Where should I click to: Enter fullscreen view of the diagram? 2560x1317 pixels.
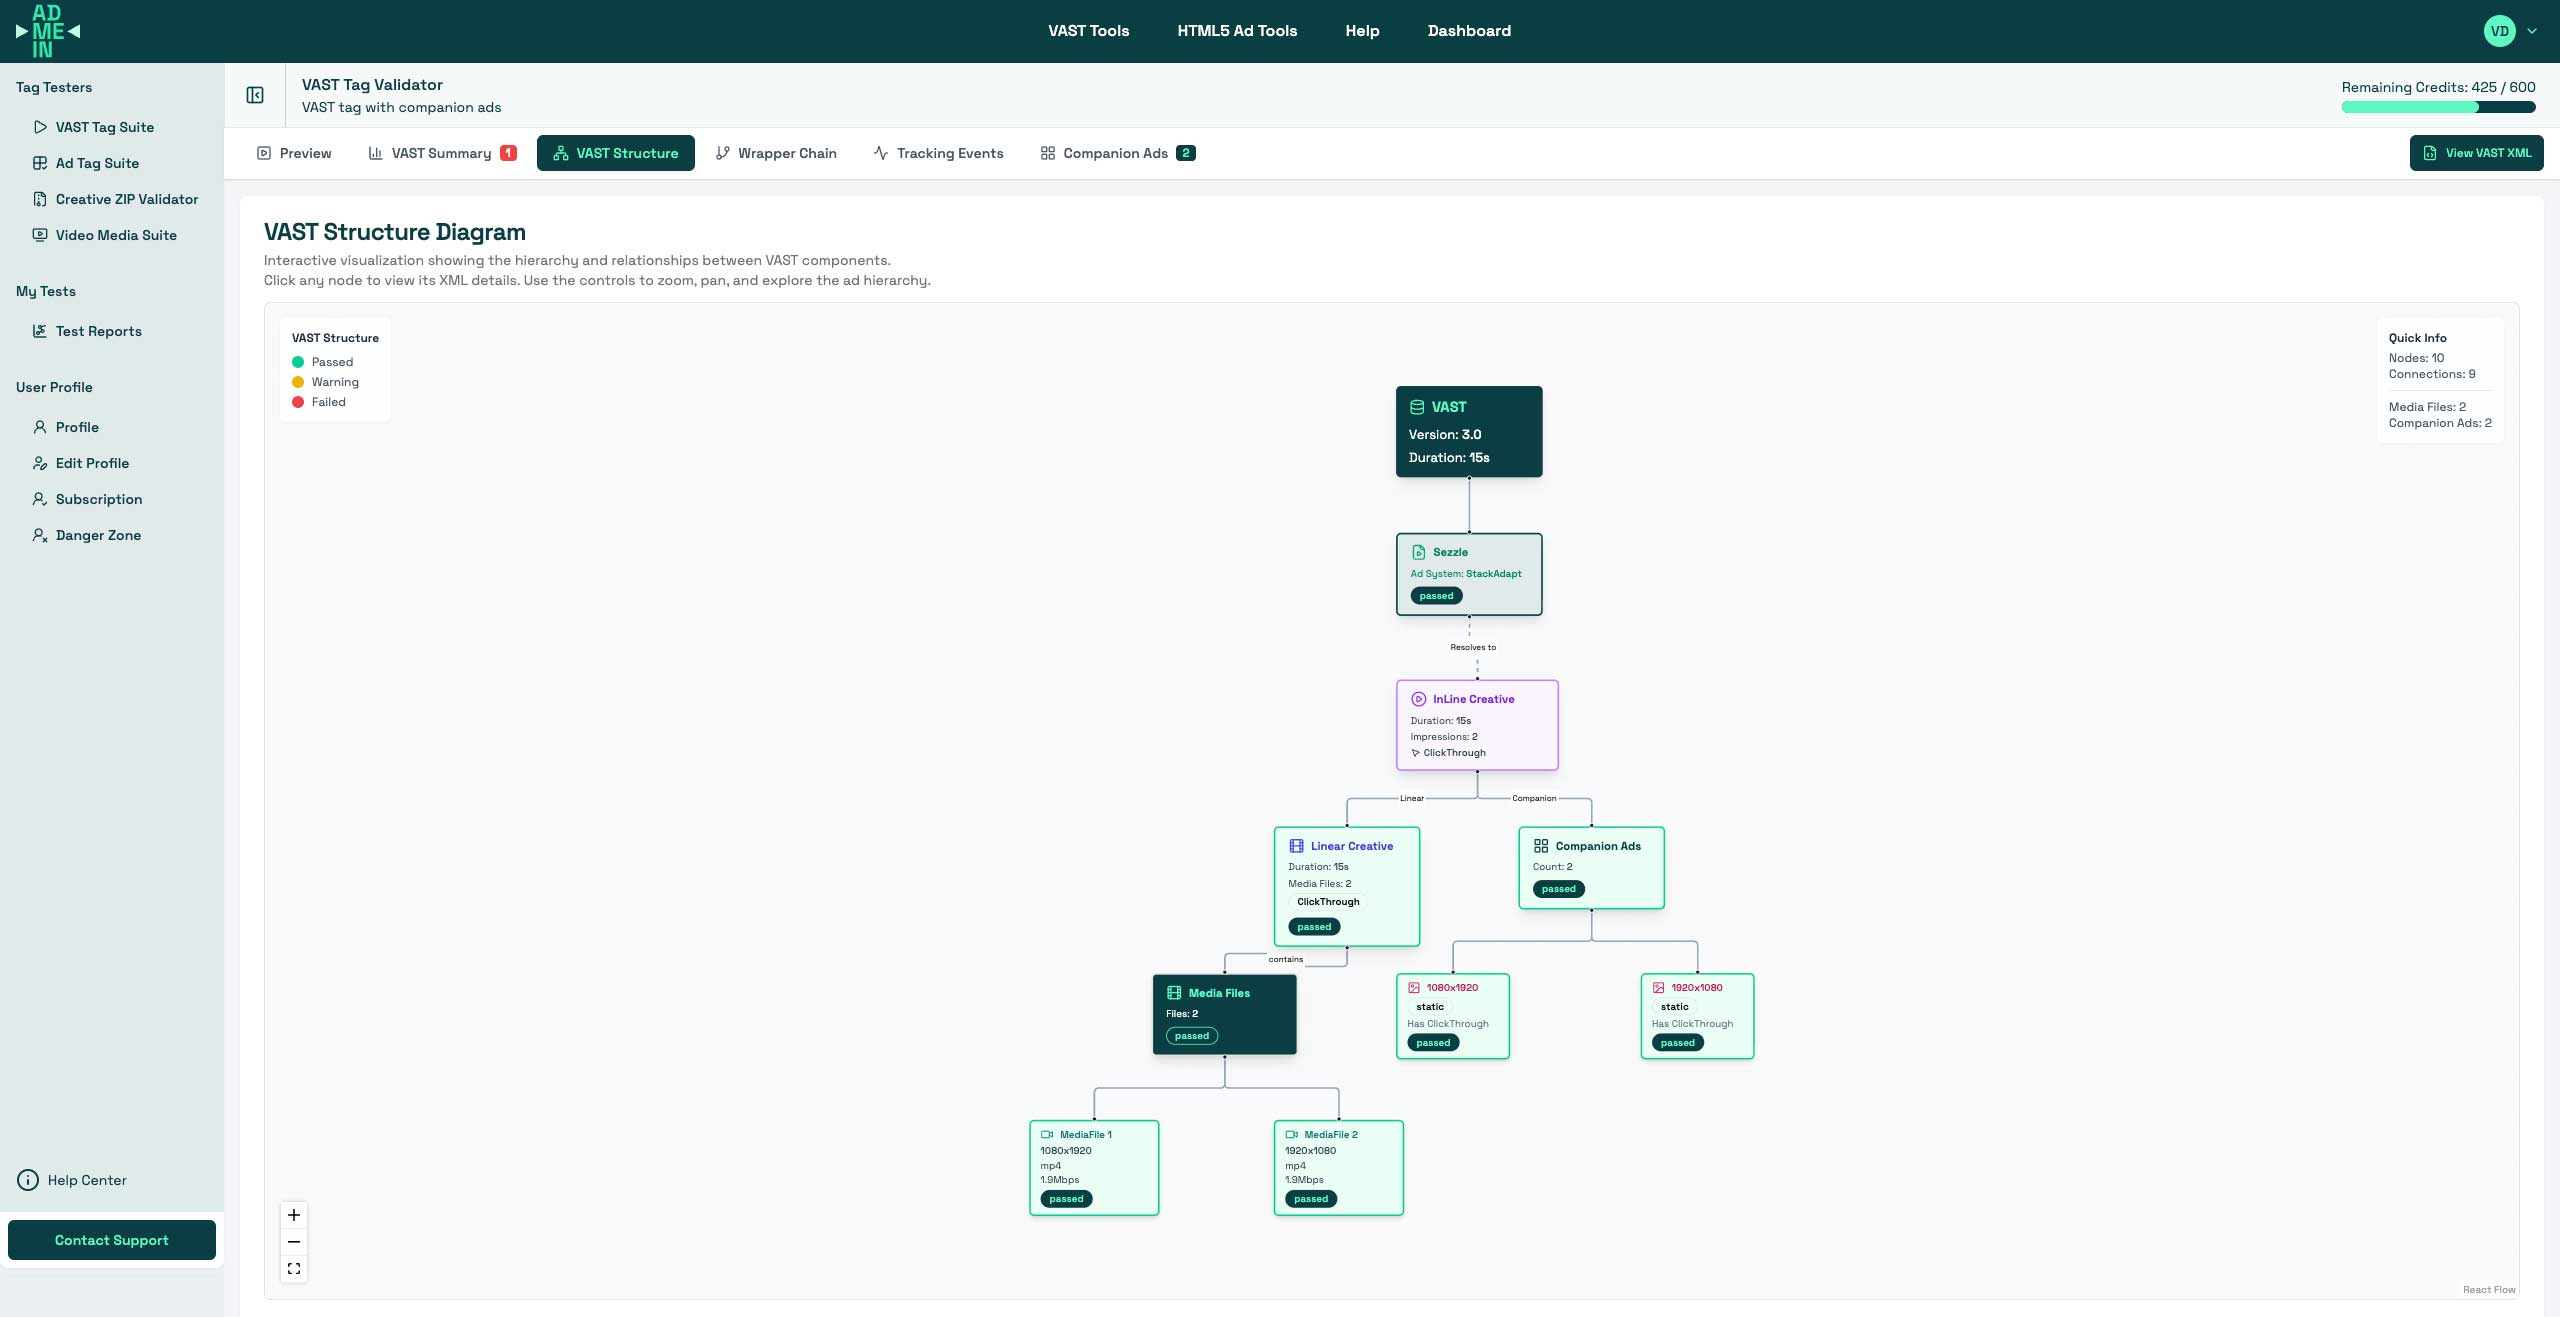(x=293, y=1268)
